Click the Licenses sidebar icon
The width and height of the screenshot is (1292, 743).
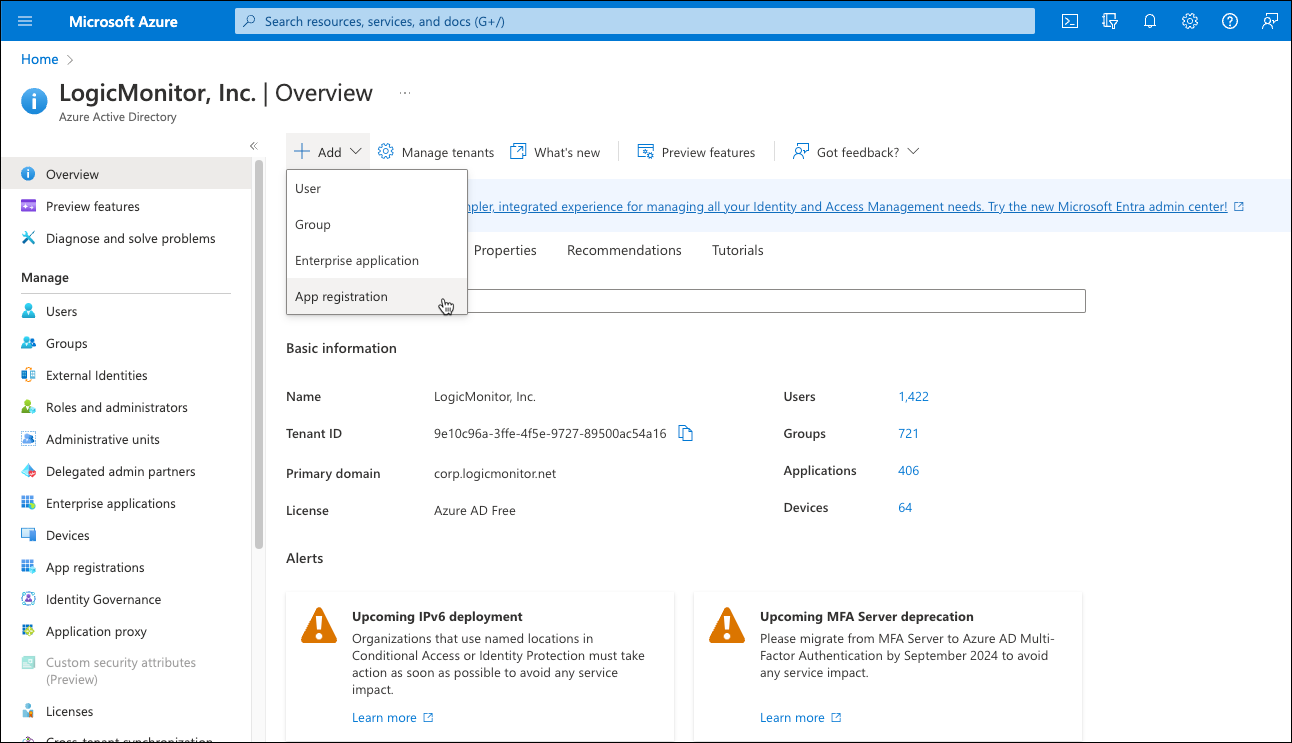[x=28, y=711]
